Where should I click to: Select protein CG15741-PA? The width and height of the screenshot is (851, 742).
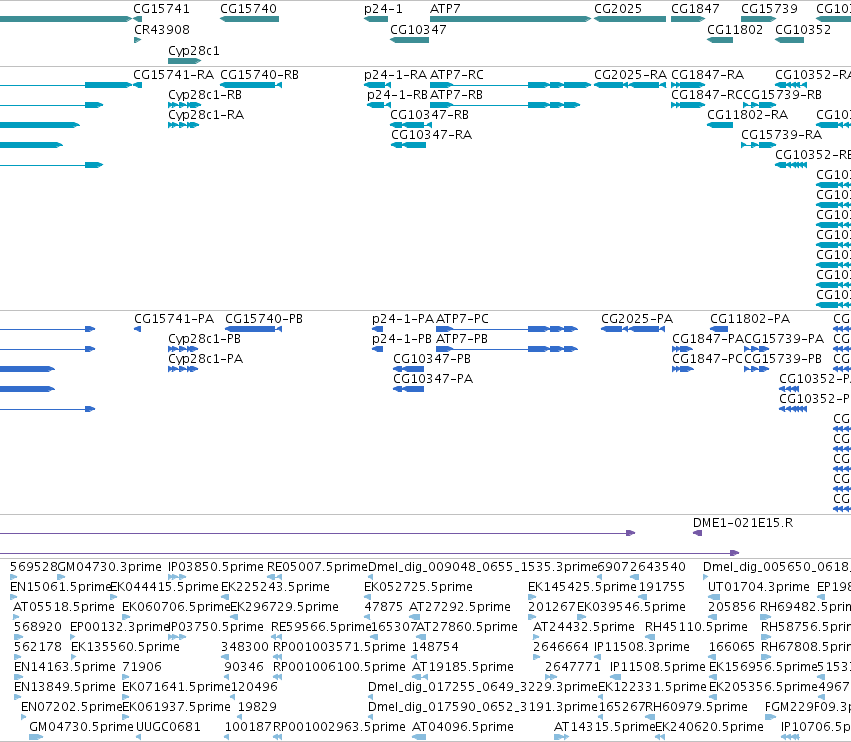(174, 319)
